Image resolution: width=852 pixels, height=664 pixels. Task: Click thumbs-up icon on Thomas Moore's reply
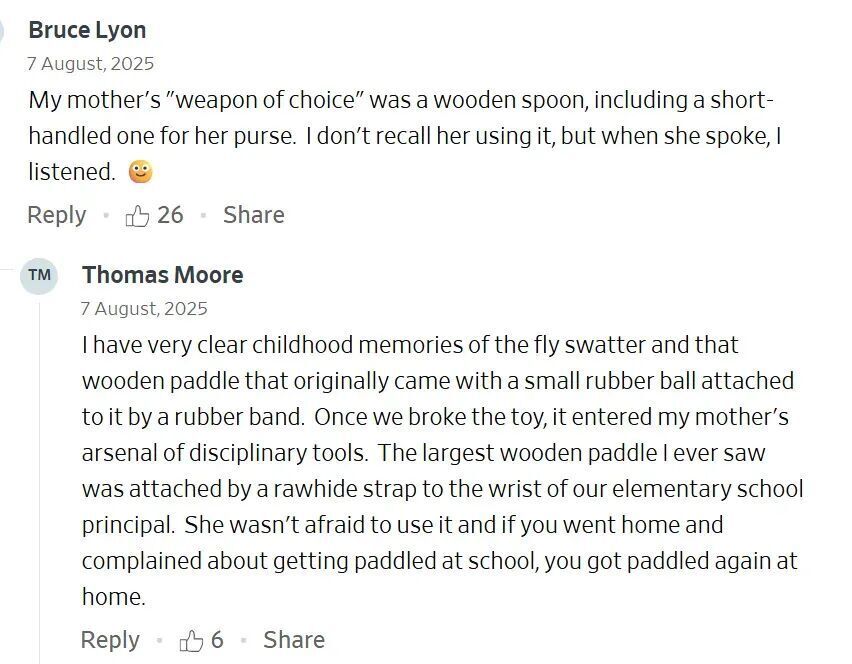pyautogui.click(x=191, y=640)
